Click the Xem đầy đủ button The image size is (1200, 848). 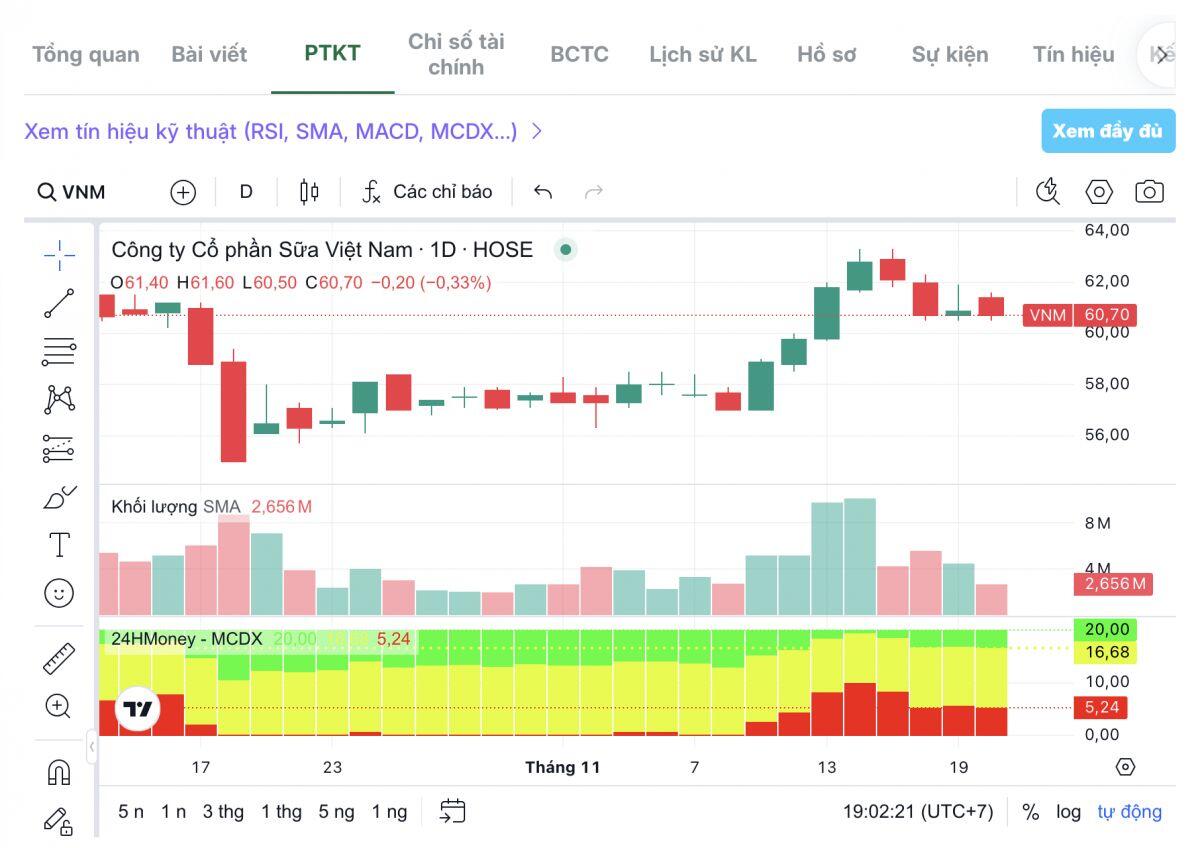[1107, 131]
